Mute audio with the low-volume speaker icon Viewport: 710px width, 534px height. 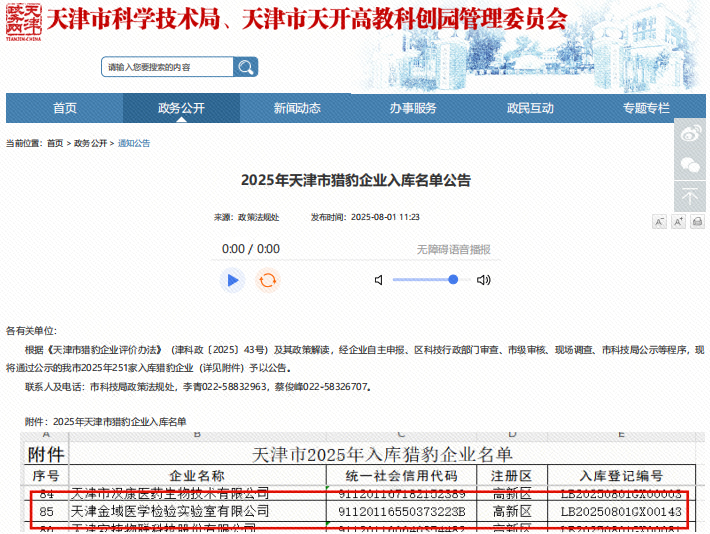379,280
